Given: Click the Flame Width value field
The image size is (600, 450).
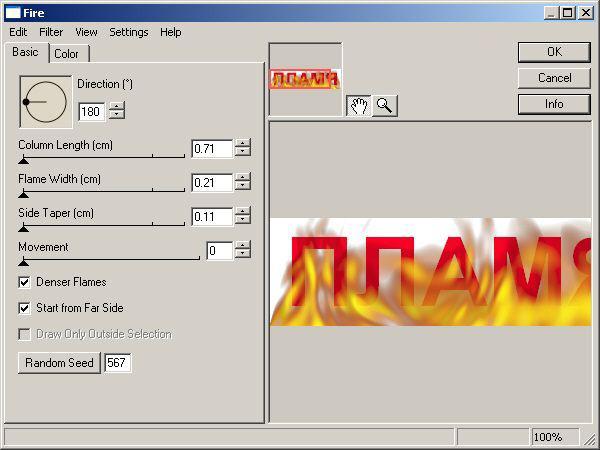Looking at the screenshot, I should coord(212,183).
